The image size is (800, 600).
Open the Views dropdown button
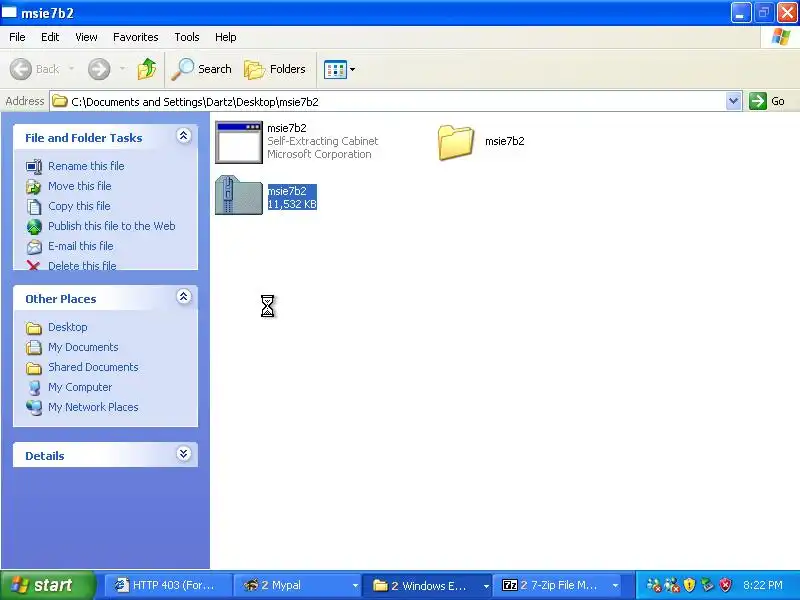pyautogui.click(x=339, y=69)
